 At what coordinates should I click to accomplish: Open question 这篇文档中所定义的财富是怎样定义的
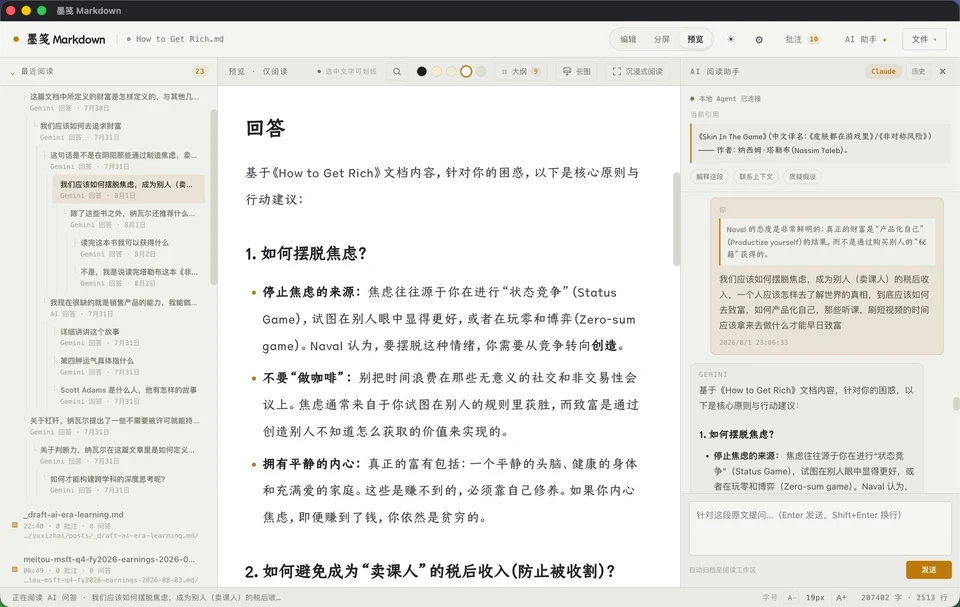pyautogui.click(x=114, y=102)
